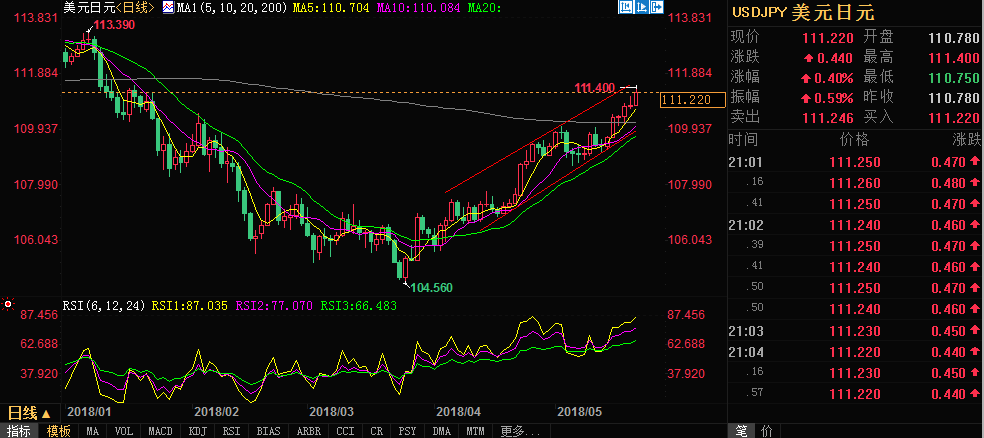Click the chart axis rewind icon

pyautogui.click(x=626, y=7)
